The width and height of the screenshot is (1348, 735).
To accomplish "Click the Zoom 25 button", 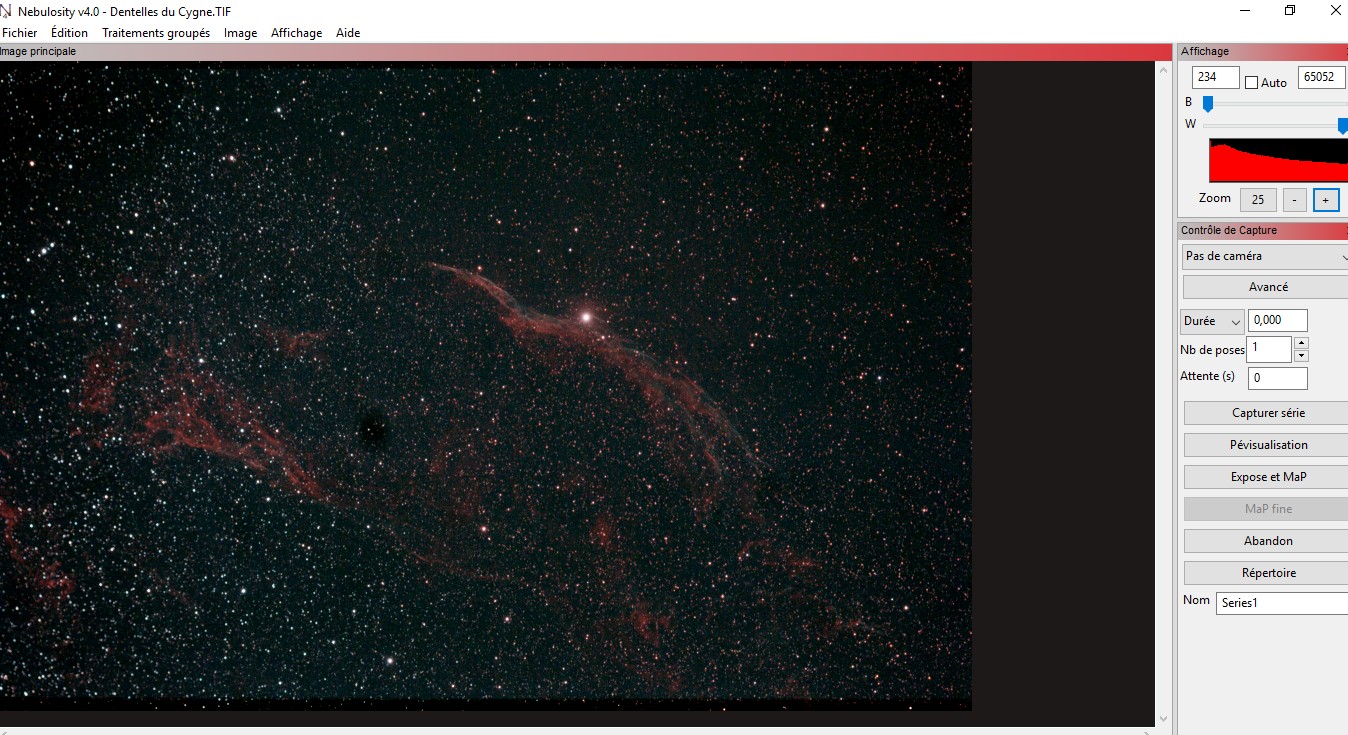I will click(x=1258, y=200).
